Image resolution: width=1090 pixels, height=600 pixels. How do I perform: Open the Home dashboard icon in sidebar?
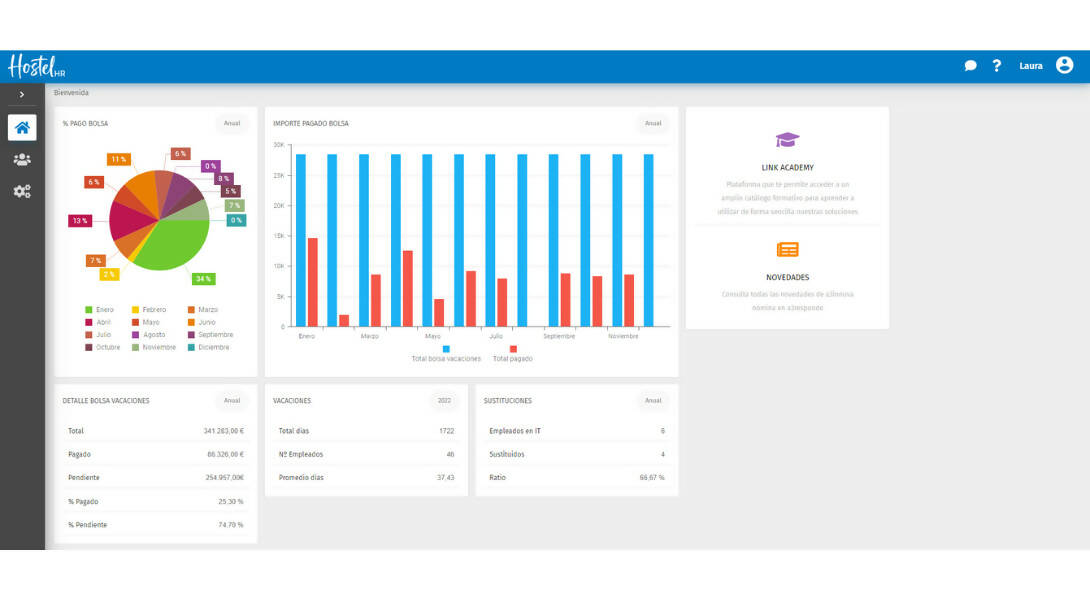(x=22, y=127)
